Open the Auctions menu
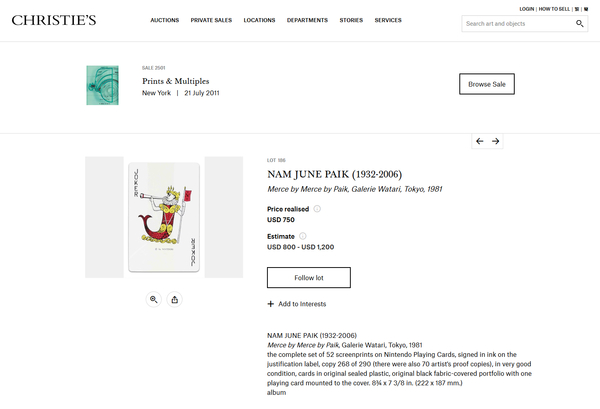600x409 pixels. pos(164,20)
